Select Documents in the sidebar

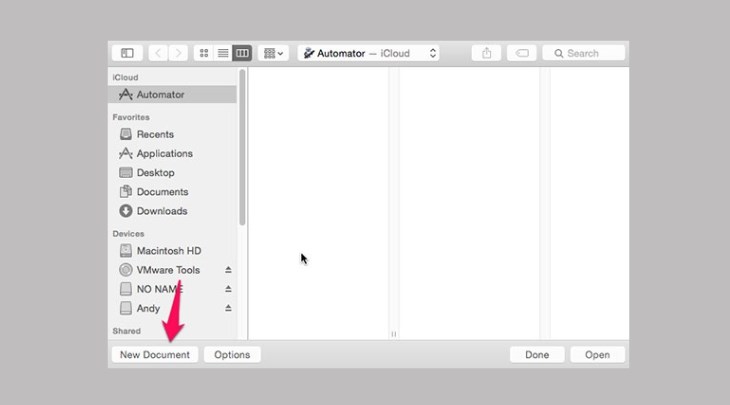coord(172,192)
